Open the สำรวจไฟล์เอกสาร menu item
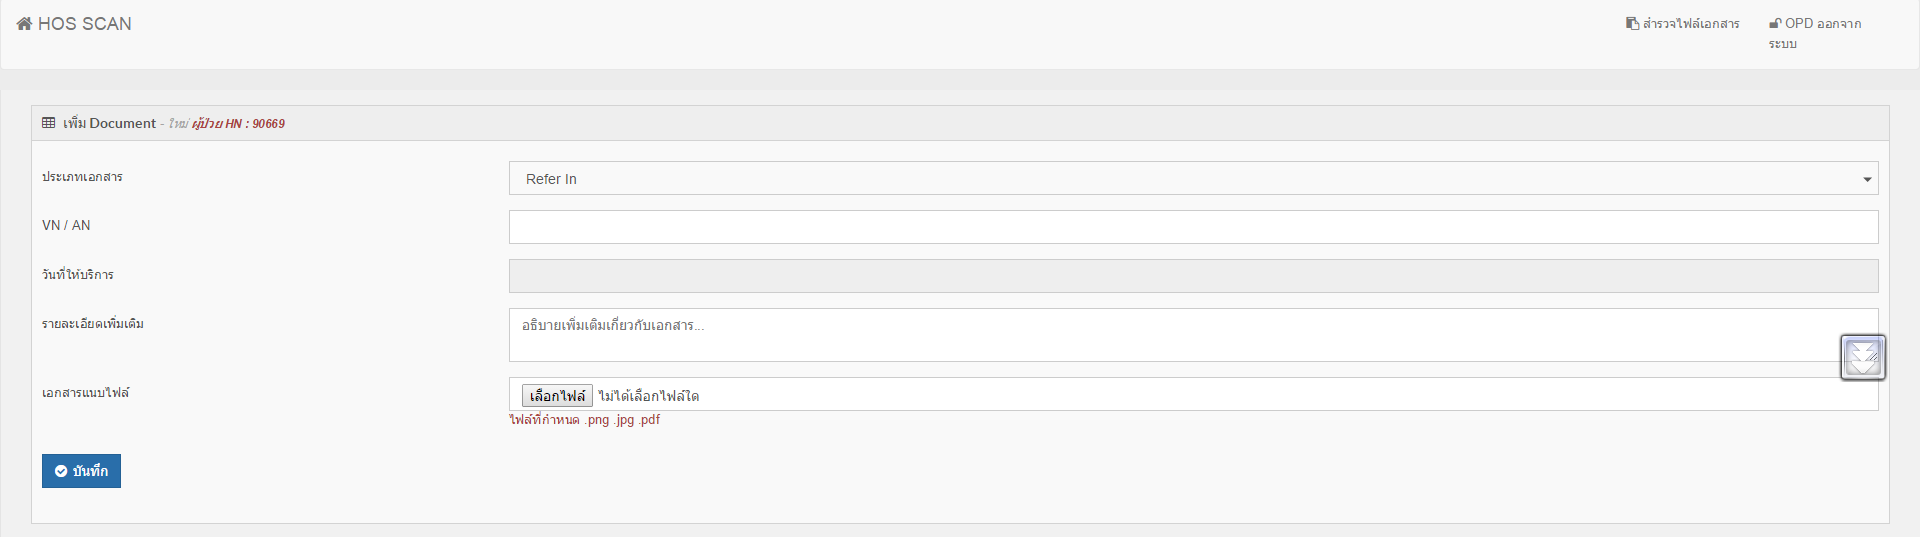Image resolution: width=1920 pixels, height=537 pixels. (x=1691, y=23)
